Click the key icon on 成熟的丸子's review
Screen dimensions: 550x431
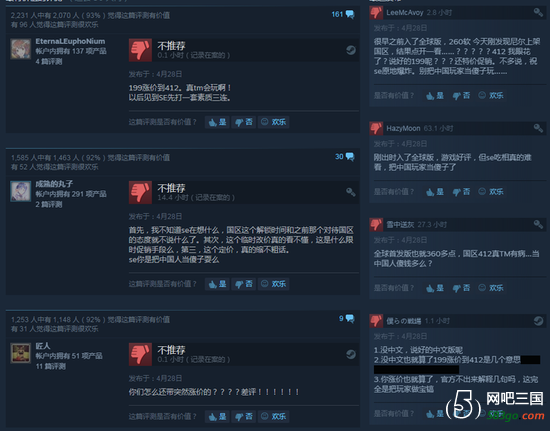(x=351, y=192)
